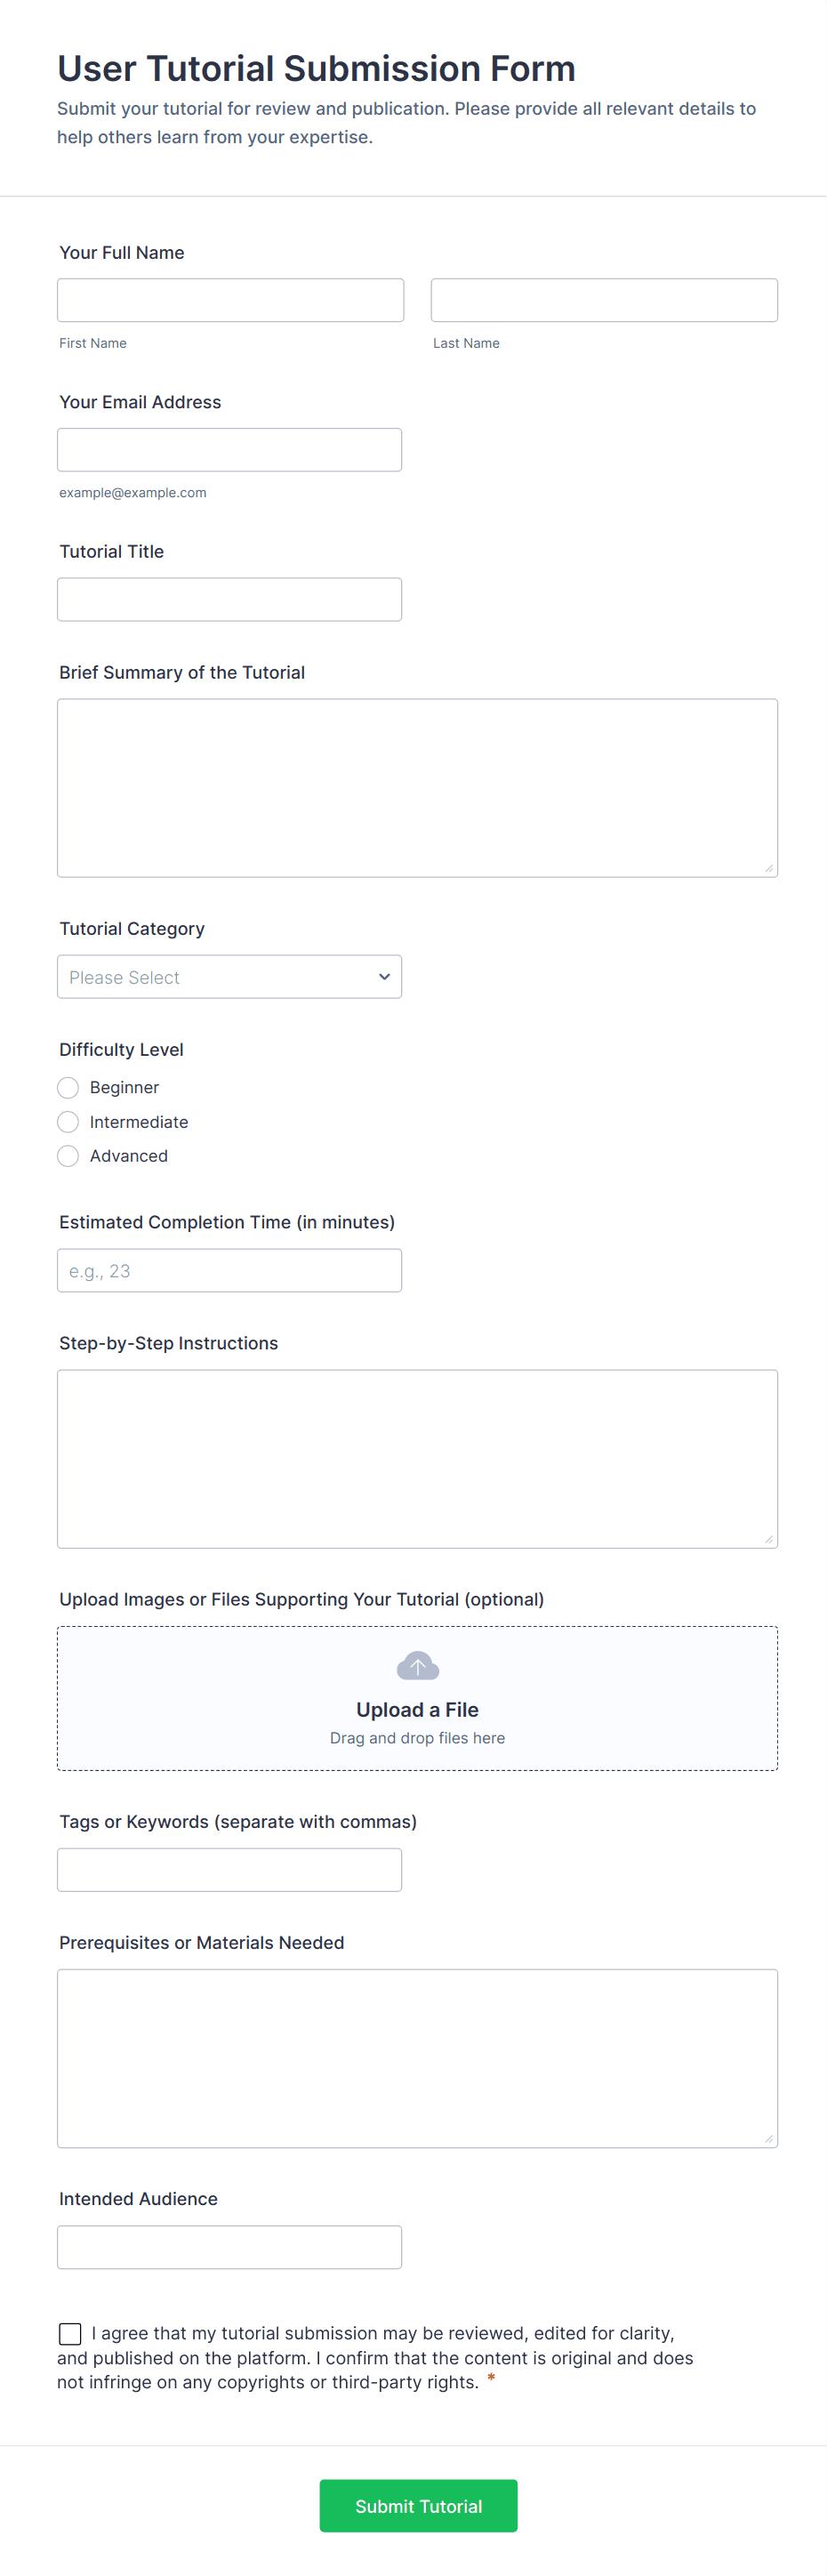This screenshot has height=2576, width=827.
Task: Select the Beginner difficulty option
Action: (68, 1087)
